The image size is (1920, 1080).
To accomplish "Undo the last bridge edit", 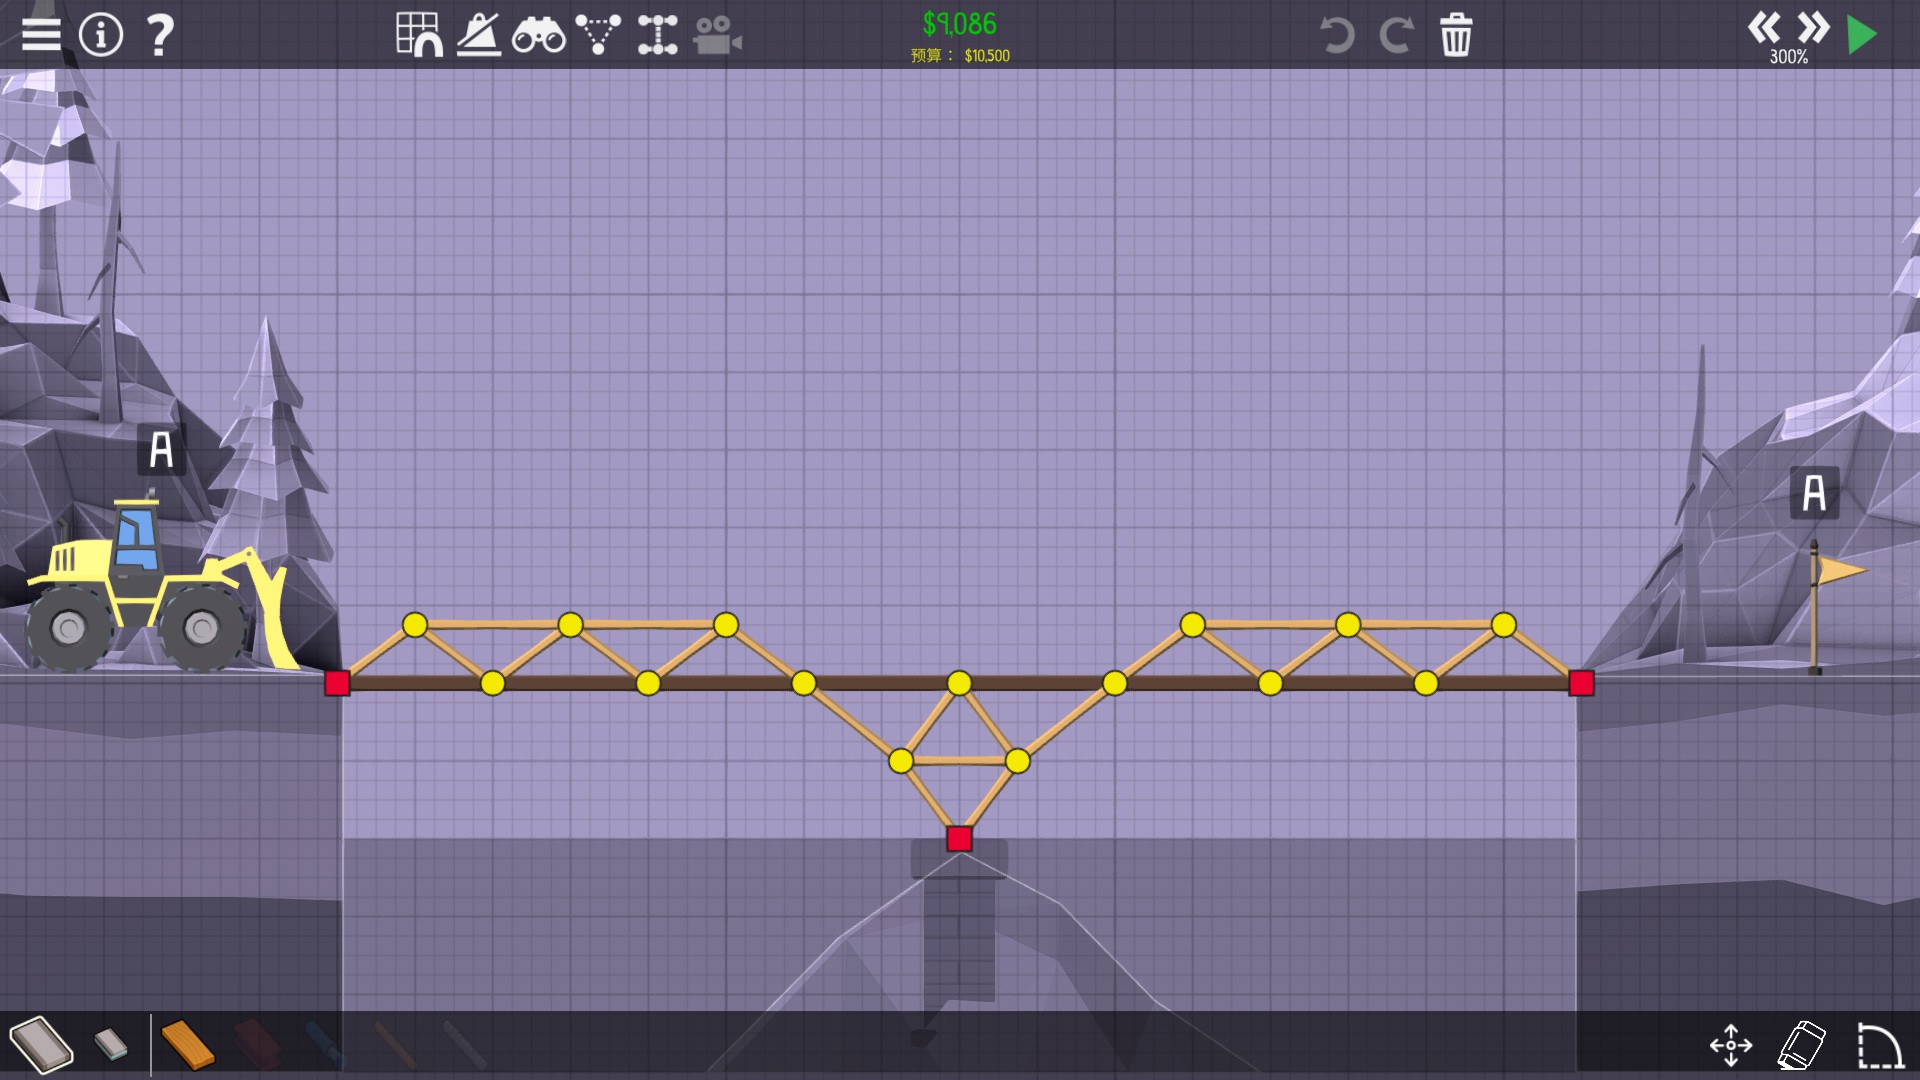I will [1337, 35].
